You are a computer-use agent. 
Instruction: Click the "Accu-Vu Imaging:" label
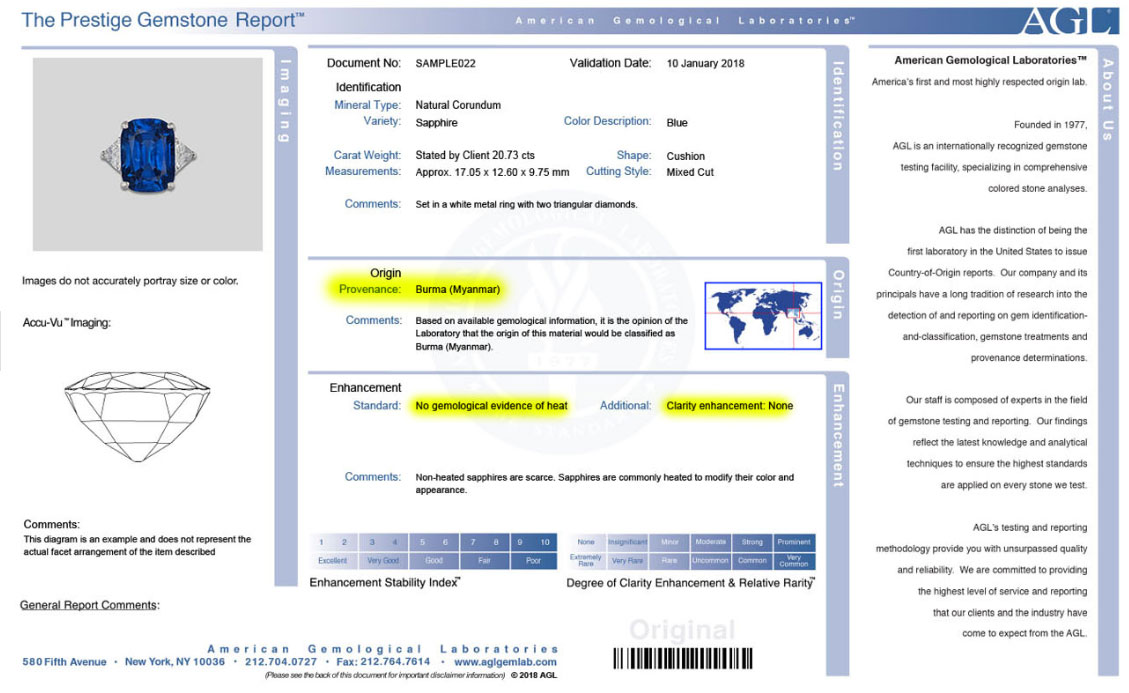click(x=67, y=323)
